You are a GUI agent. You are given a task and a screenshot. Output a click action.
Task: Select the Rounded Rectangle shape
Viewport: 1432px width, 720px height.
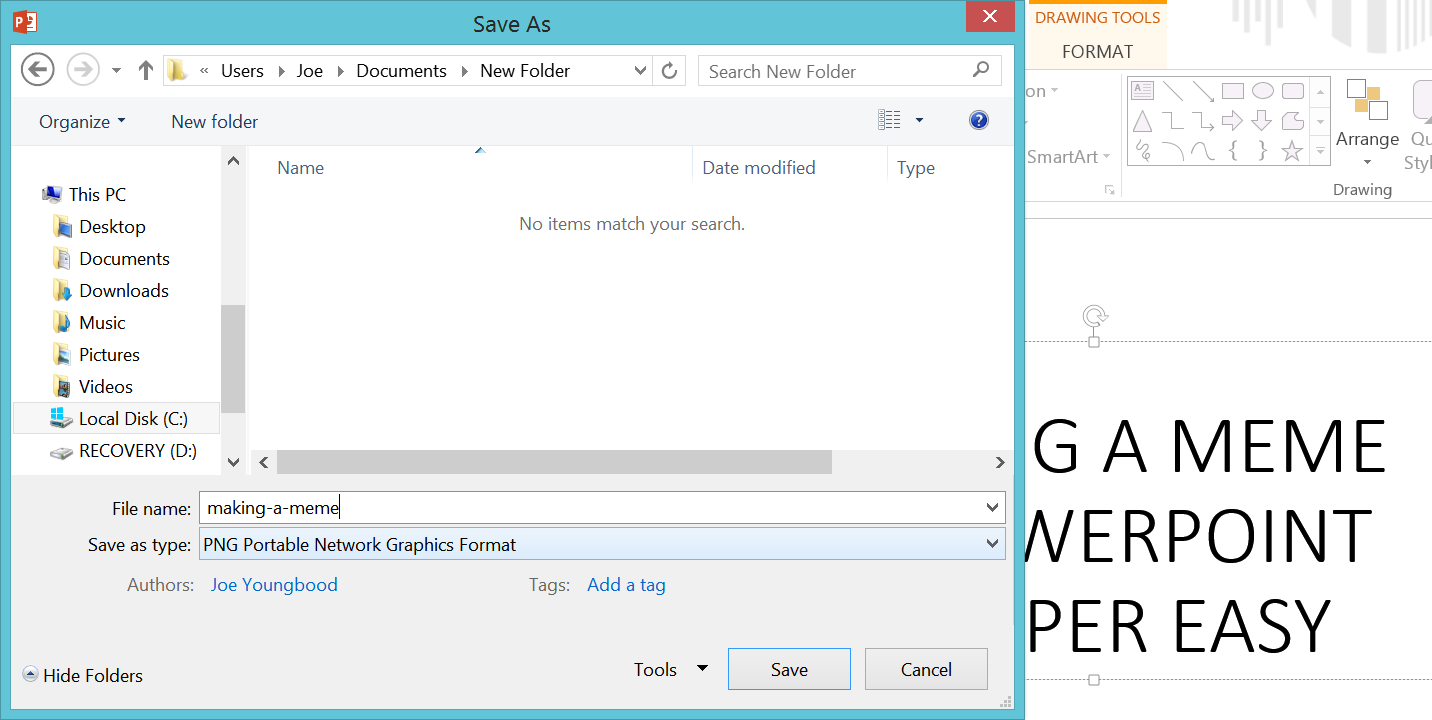coord(1293,91)
